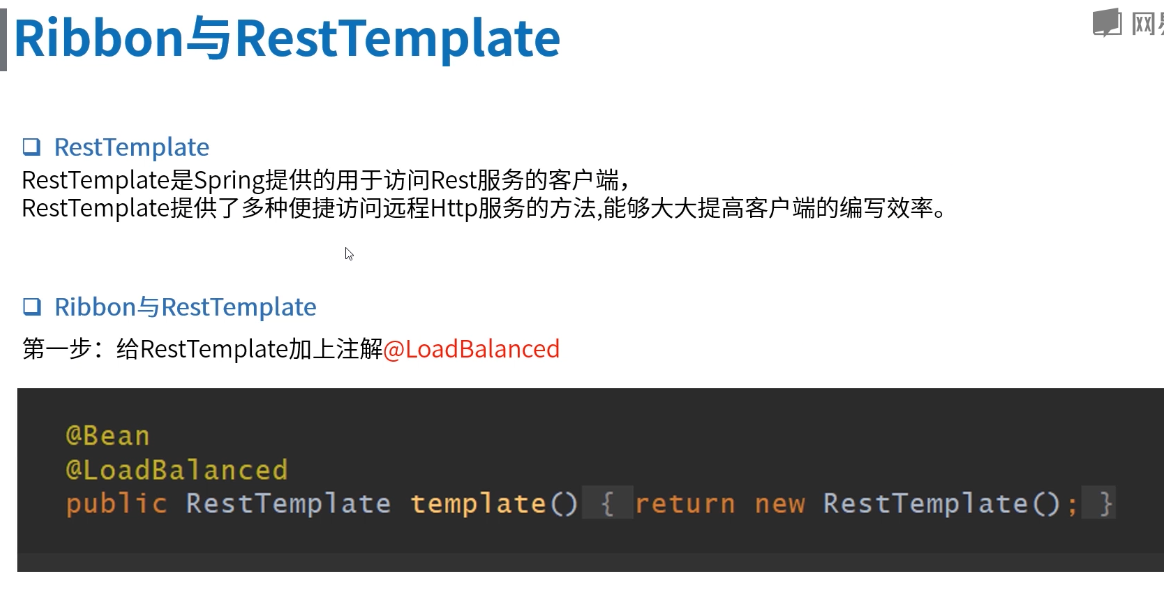
Task: Click the square bullet beside RestTemplate heading
Action: pyautogui.click(x=31, y=146)
